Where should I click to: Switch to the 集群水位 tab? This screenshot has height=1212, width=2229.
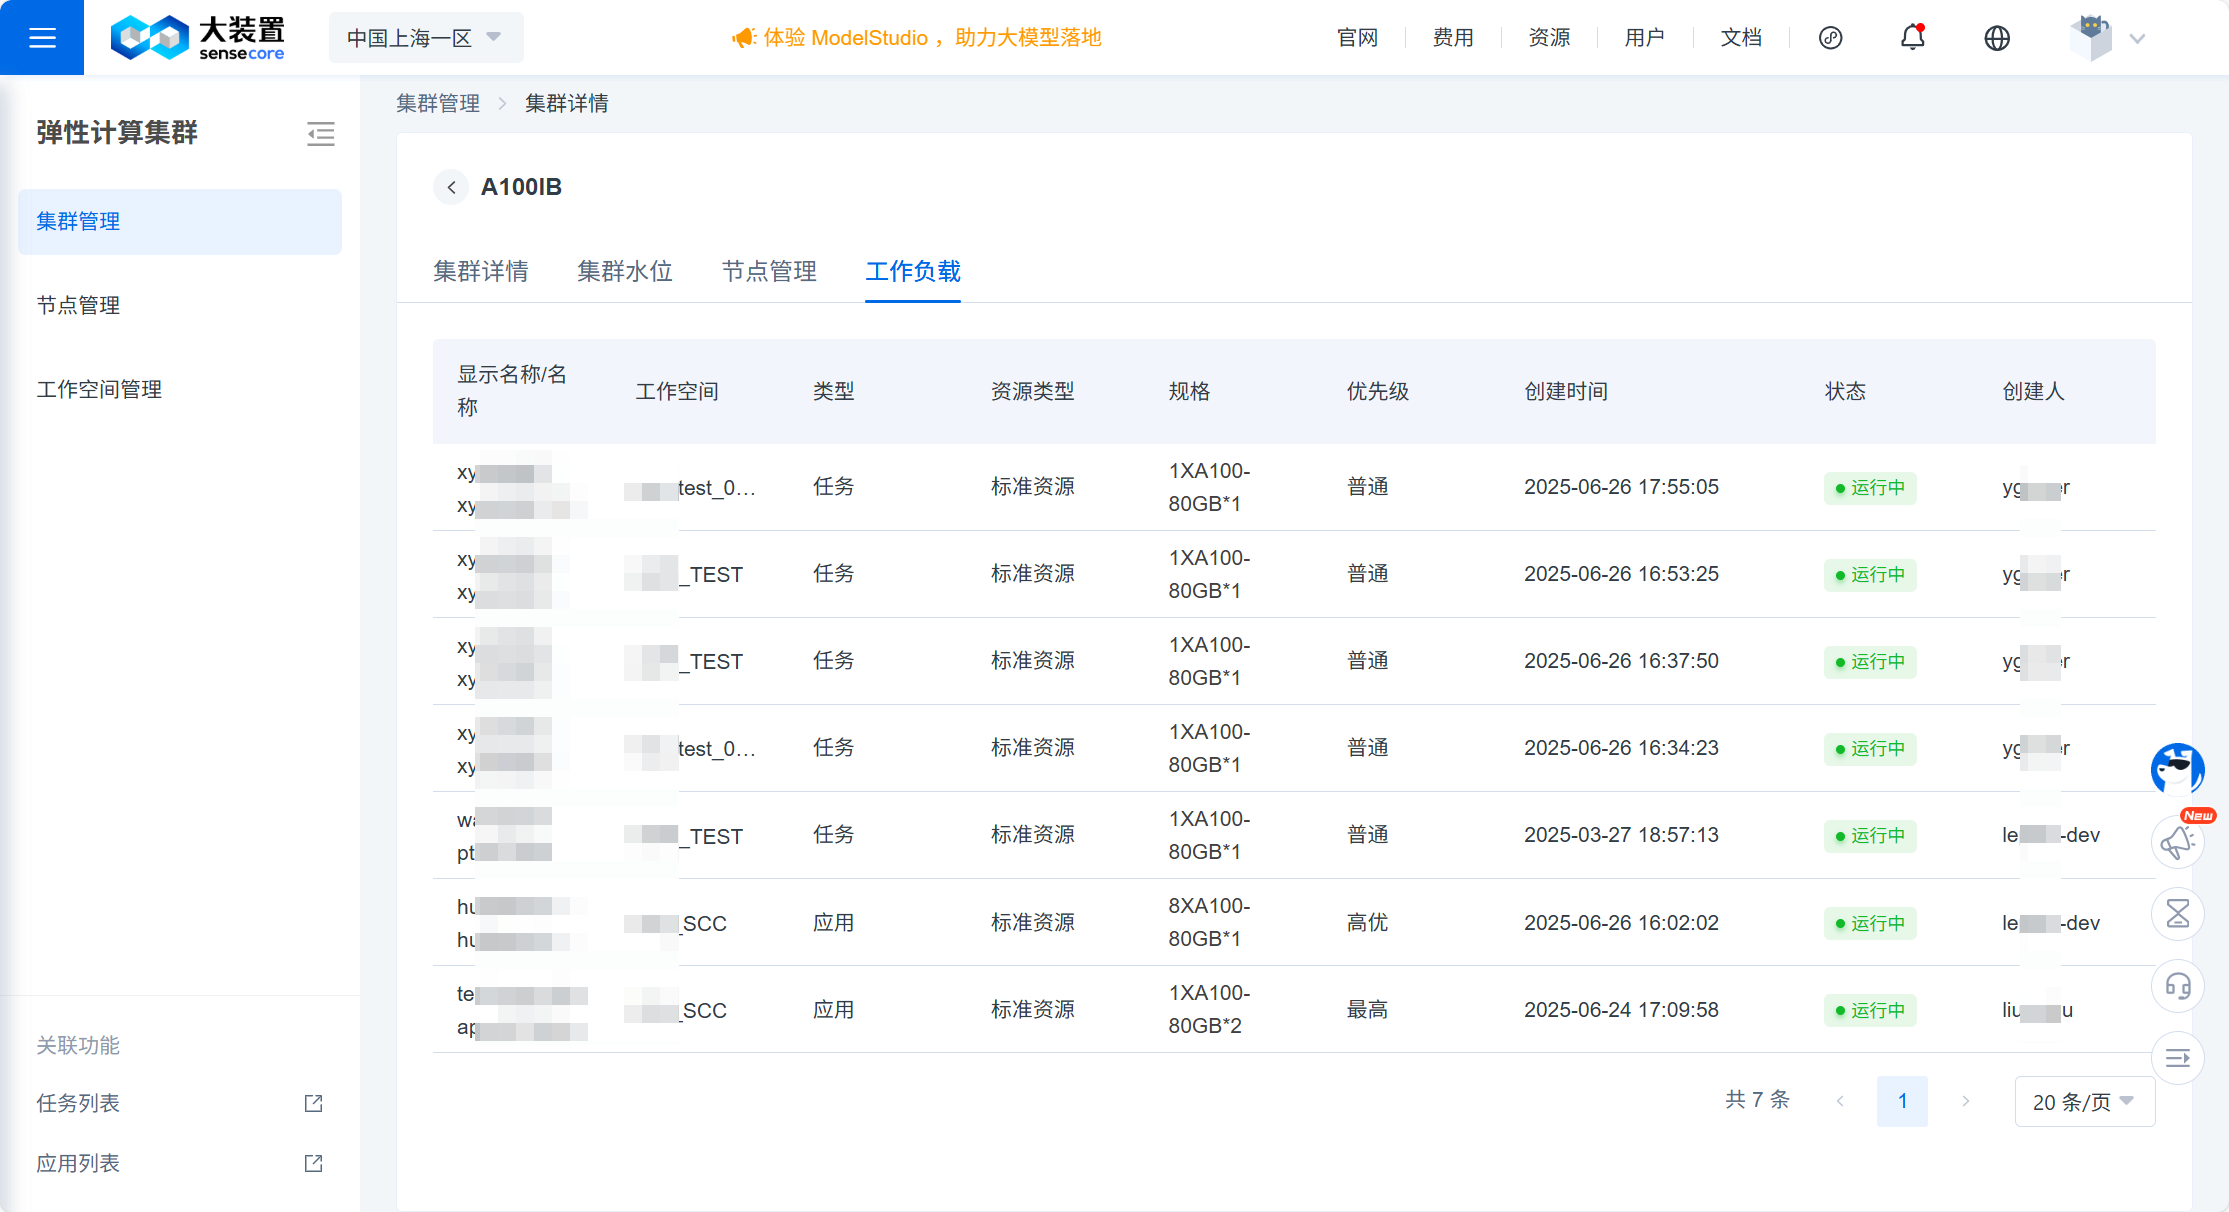point(624,271)
